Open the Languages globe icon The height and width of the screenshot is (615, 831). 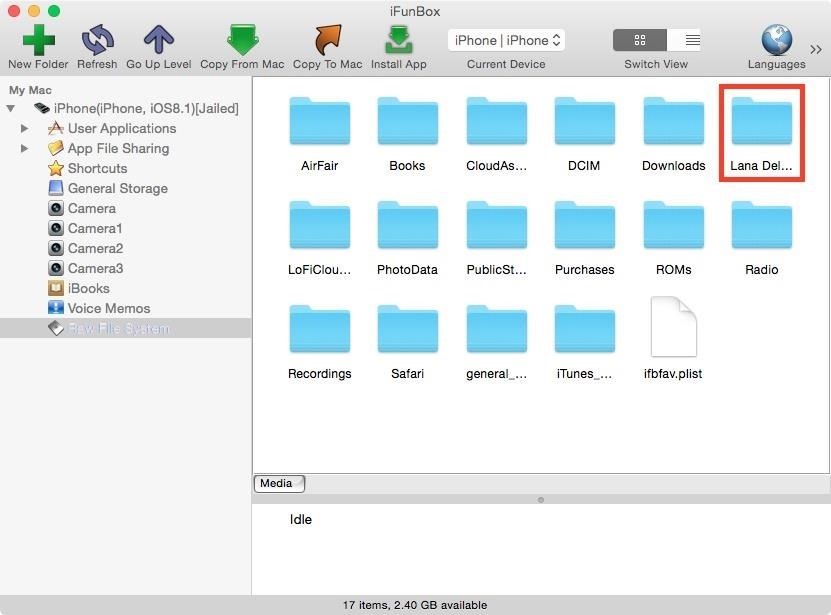point(776,39)
